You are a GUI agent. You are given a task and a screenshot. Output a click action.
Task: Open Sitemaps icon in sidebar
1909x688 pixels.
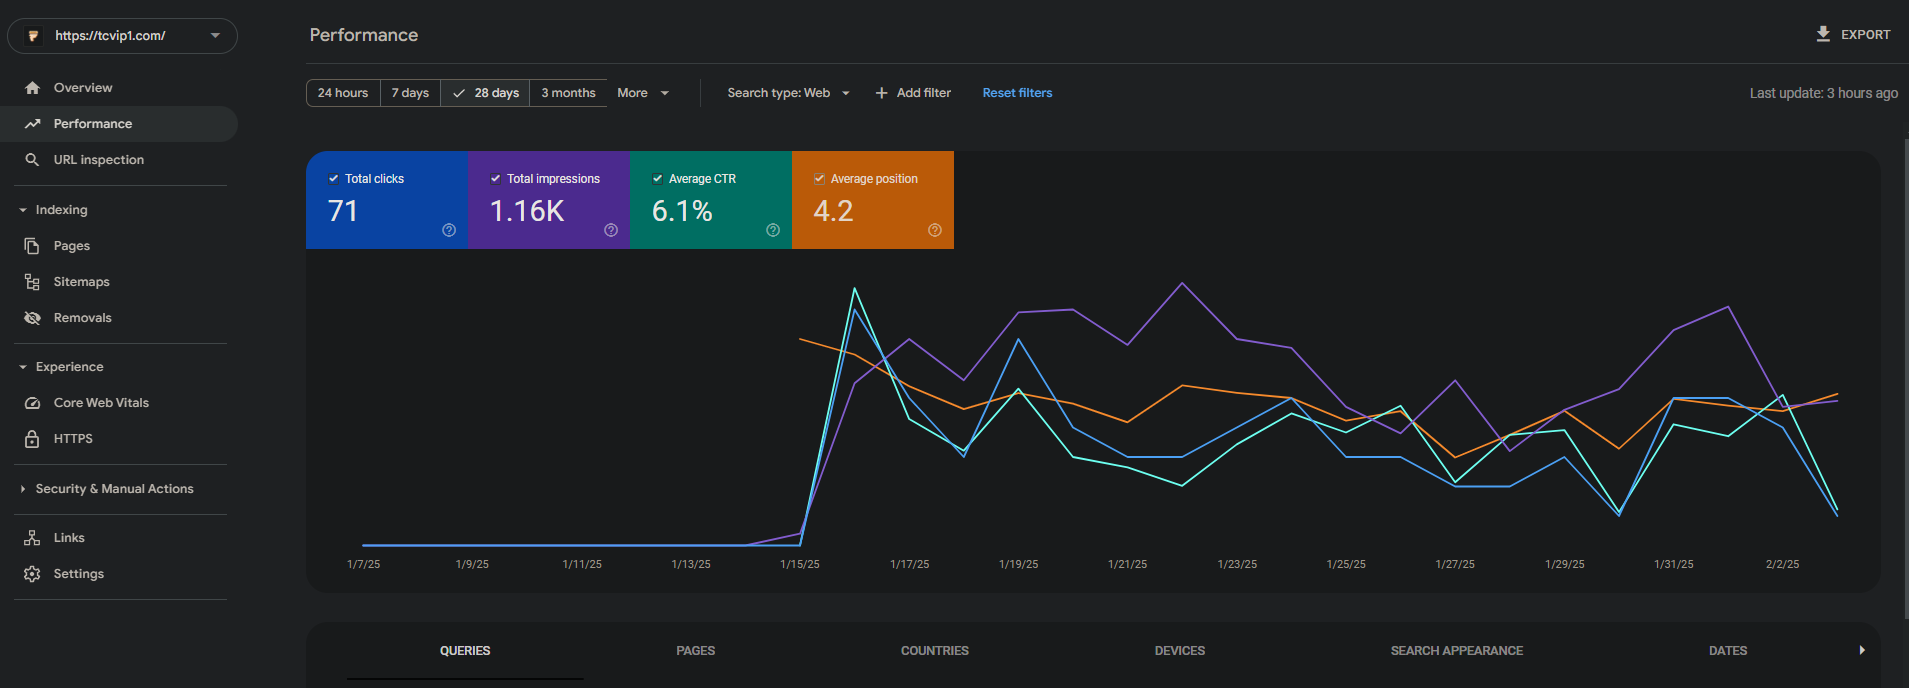tap(32, 282)
